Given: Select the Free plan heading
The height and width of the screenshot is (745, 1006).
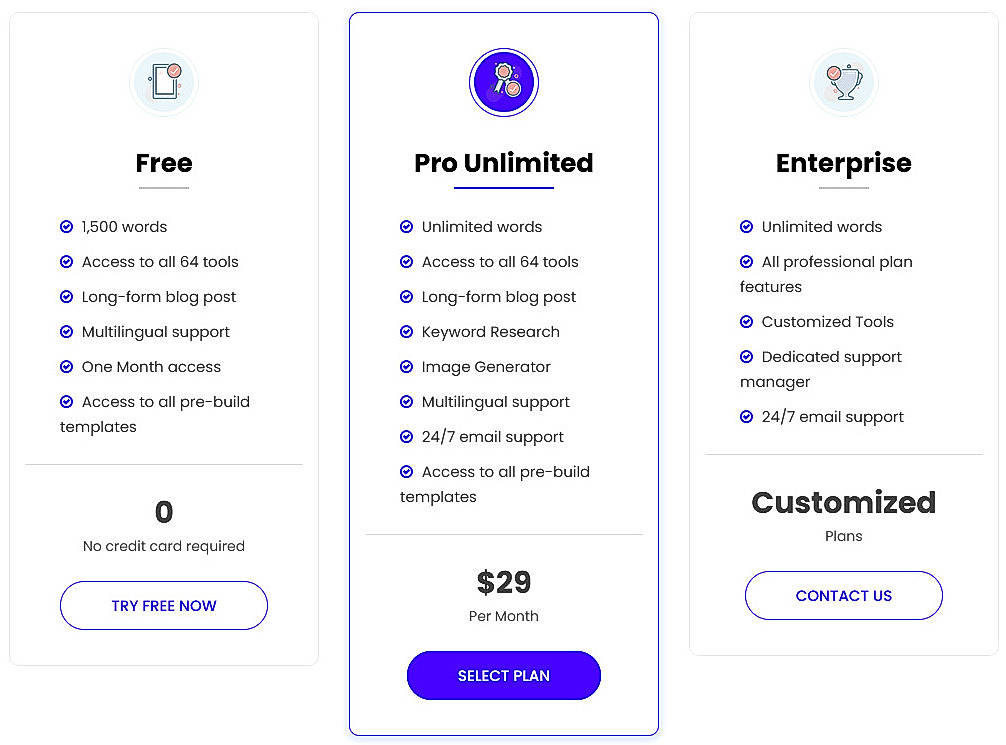Looking at the screenshot, I should (163, 163).
